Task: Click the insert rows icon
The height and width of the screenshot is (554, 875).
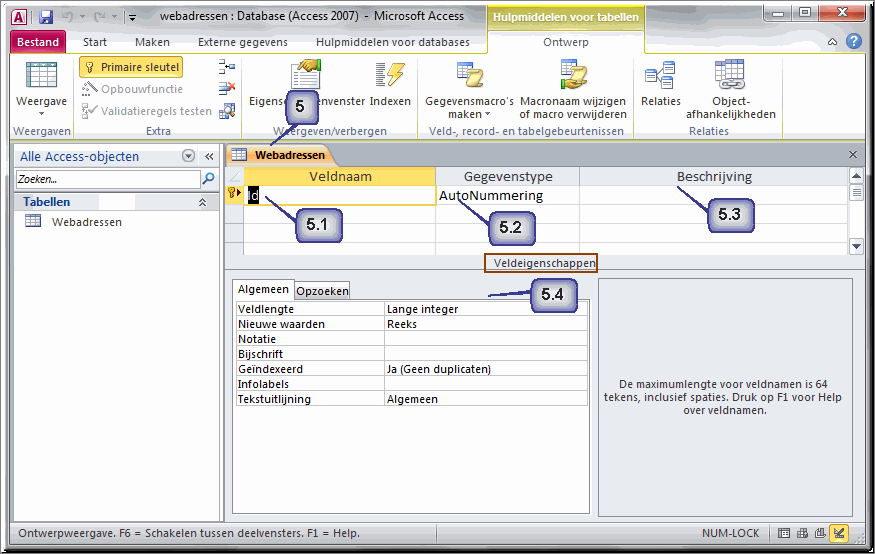Action: tap(227, 67)
